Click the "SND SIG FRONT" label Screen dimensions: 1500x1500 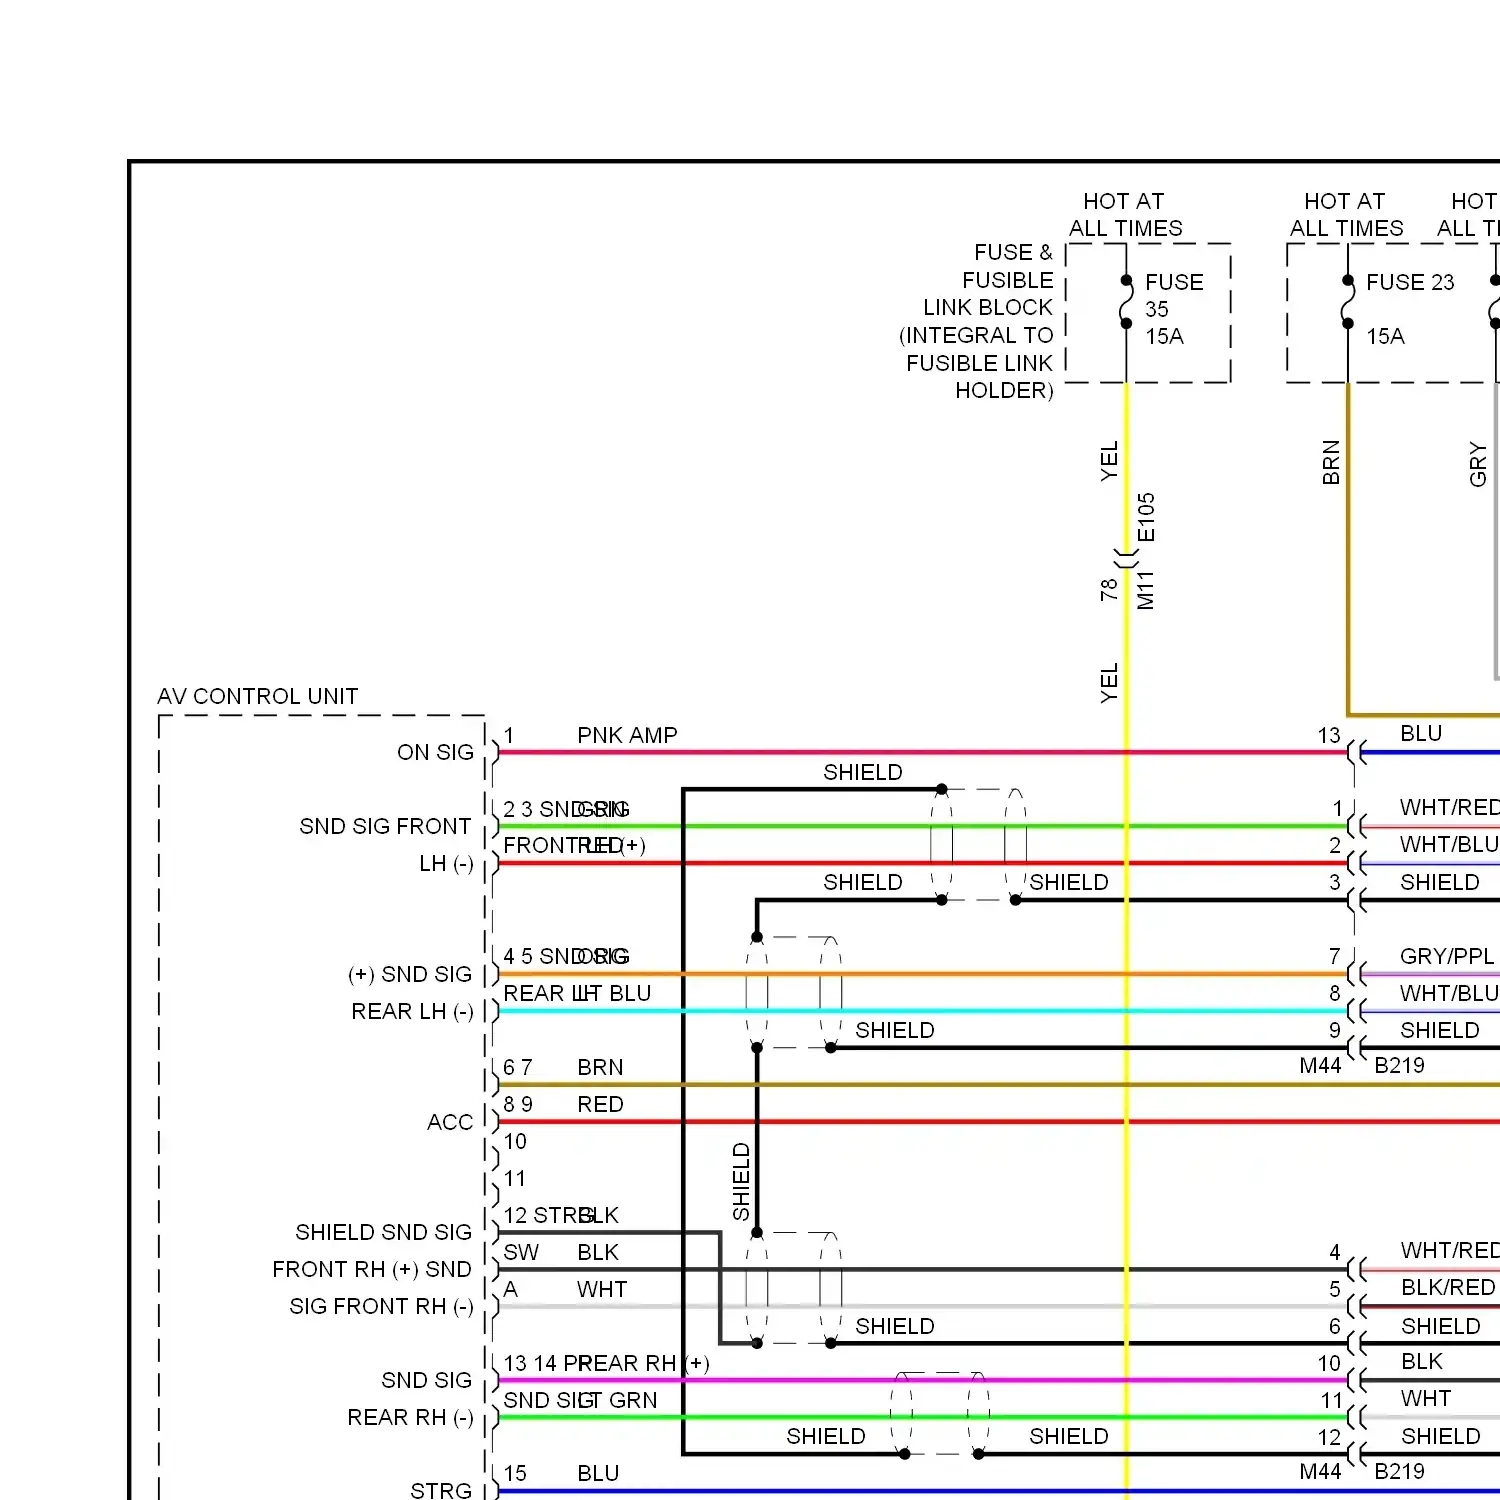pyautogui.click(x=385, y=826)
